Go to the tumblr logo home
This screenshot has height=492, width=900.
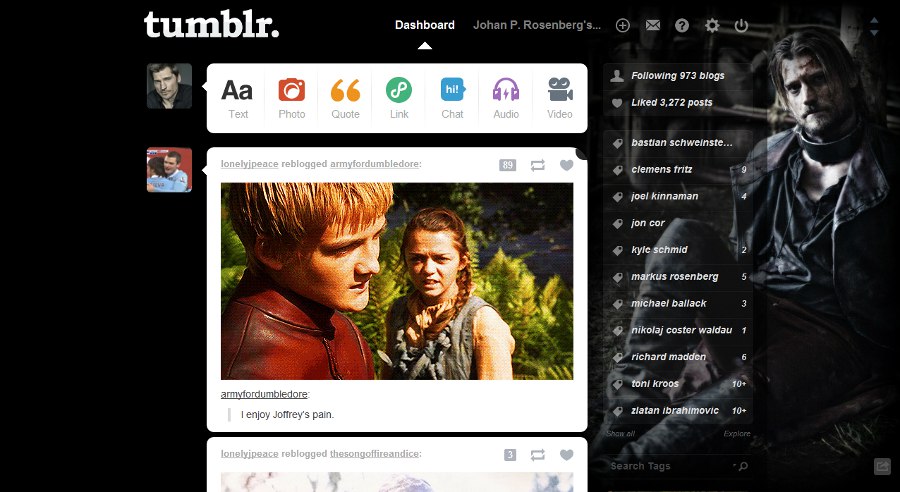tap(211, 24)
